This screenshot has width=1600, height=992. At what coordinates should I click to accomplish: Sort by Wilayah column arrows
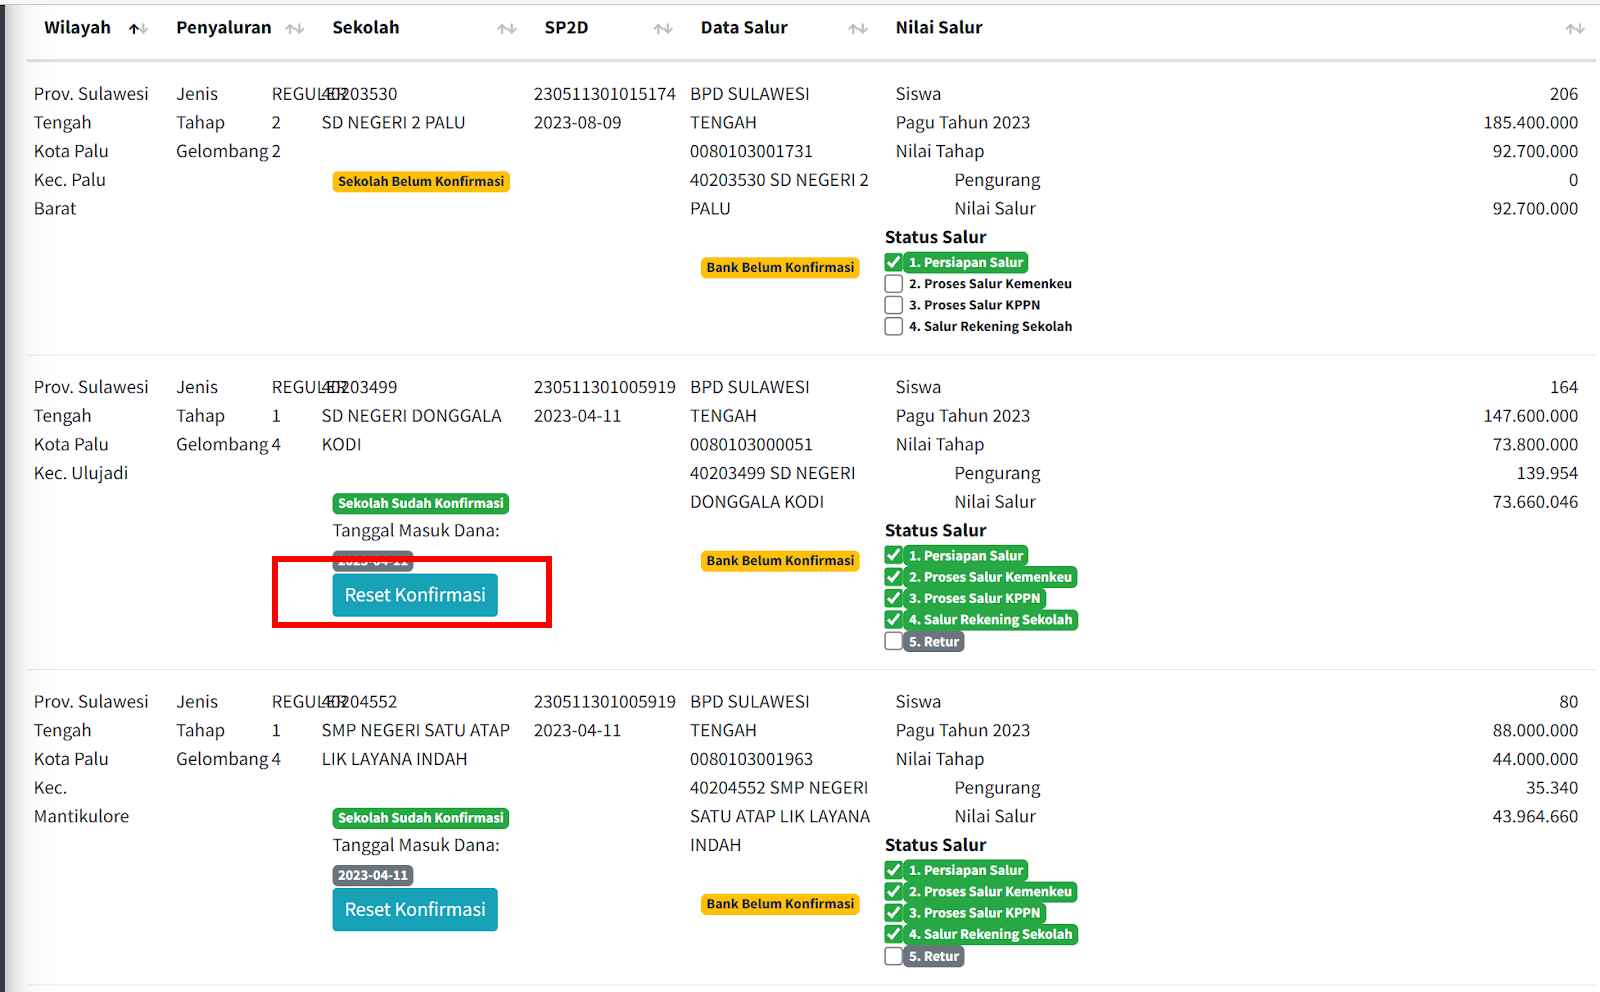(x=138, y=29)
